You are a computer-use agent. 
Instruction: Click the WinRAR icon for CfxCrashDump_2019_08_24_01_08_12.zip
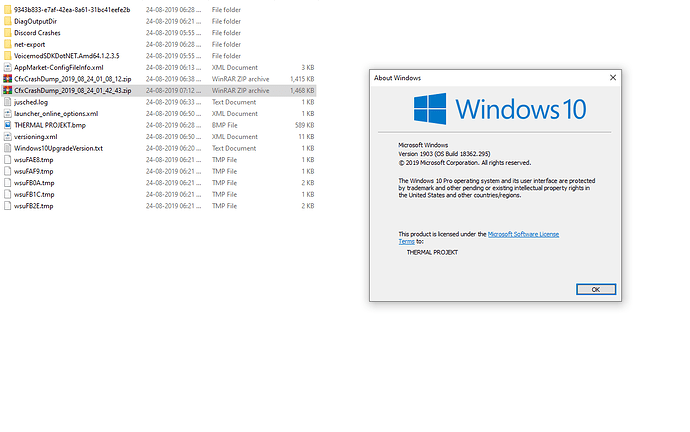pos(6,78)
